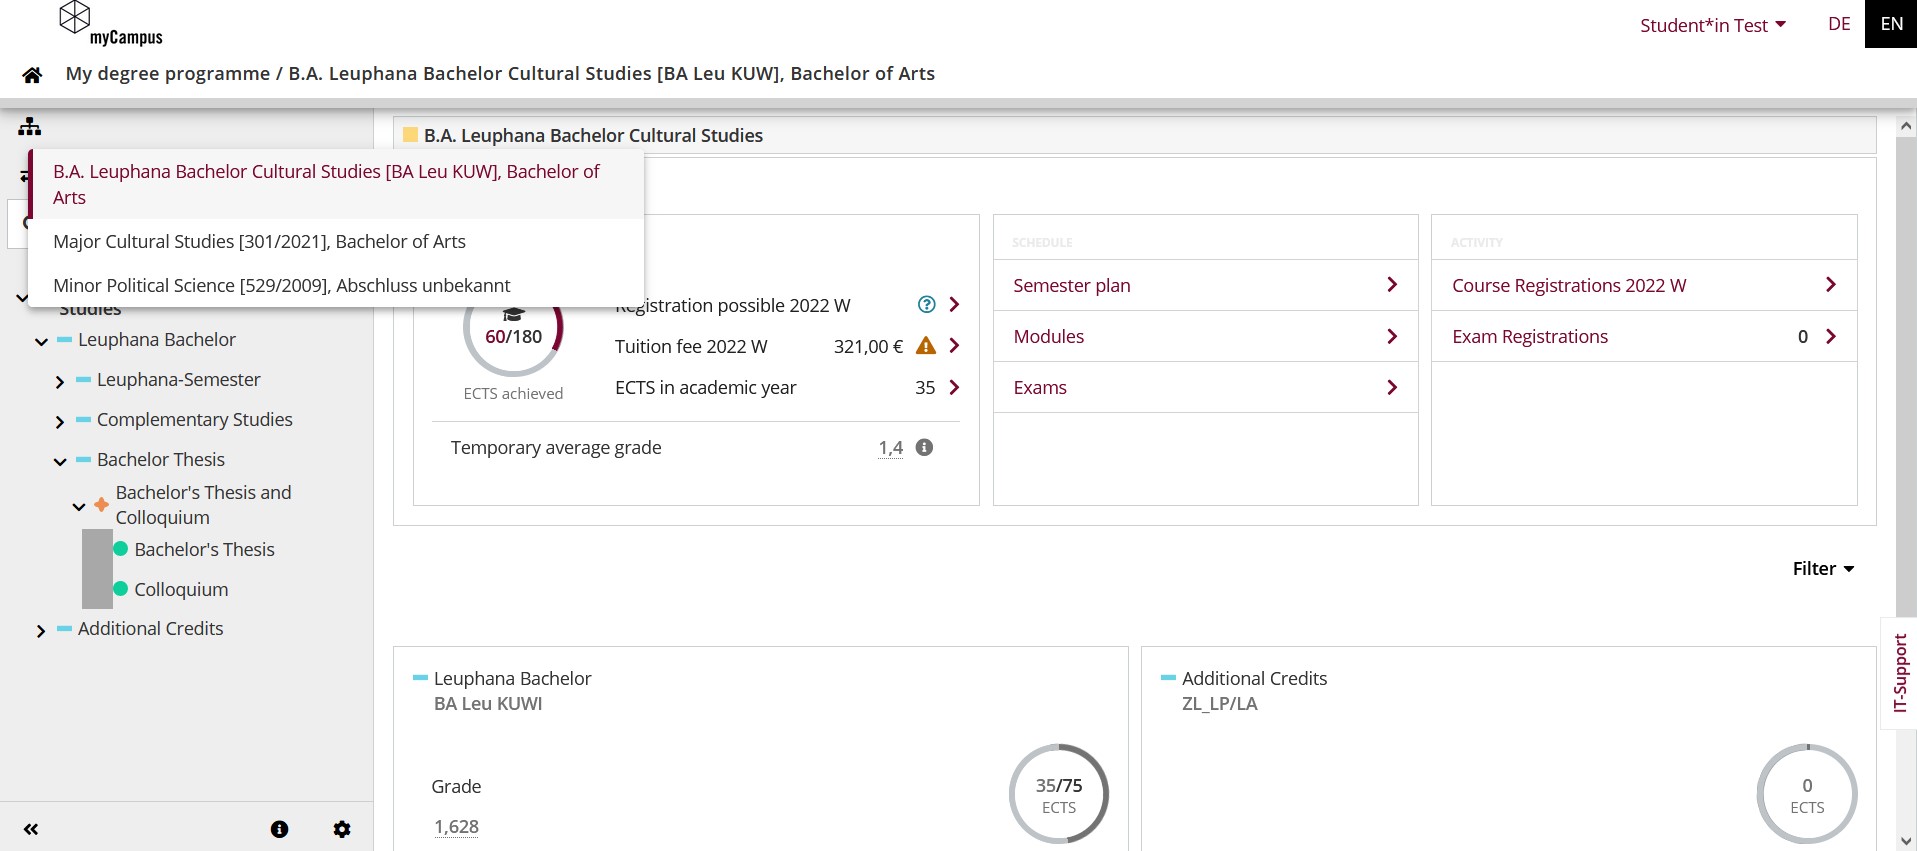
Task: Click the graduation cap icon above 60/180
Action: (513, 315)
